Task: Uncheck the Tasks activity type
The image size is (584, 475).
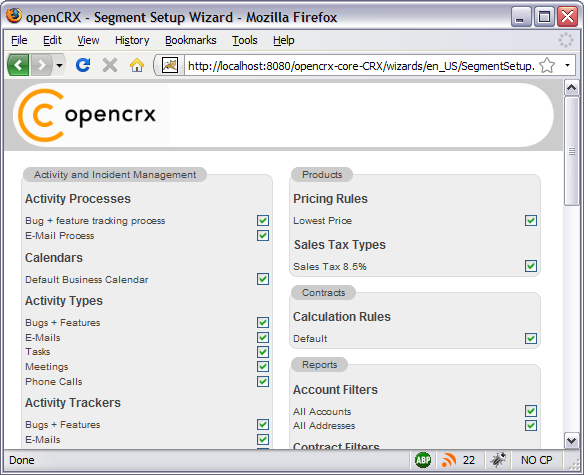Action: [263, 352]
